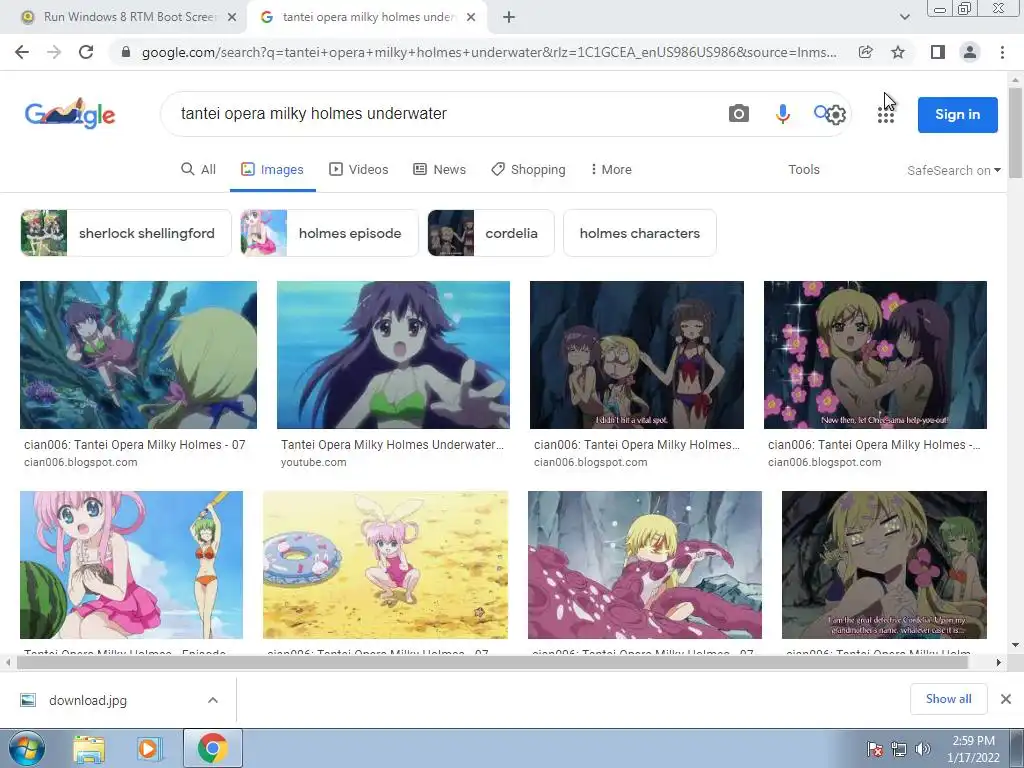The width and height of the screenshot is (1024, 768).
Task: Open the Action Center flag tray icon
Action: [x=874, y=749]
